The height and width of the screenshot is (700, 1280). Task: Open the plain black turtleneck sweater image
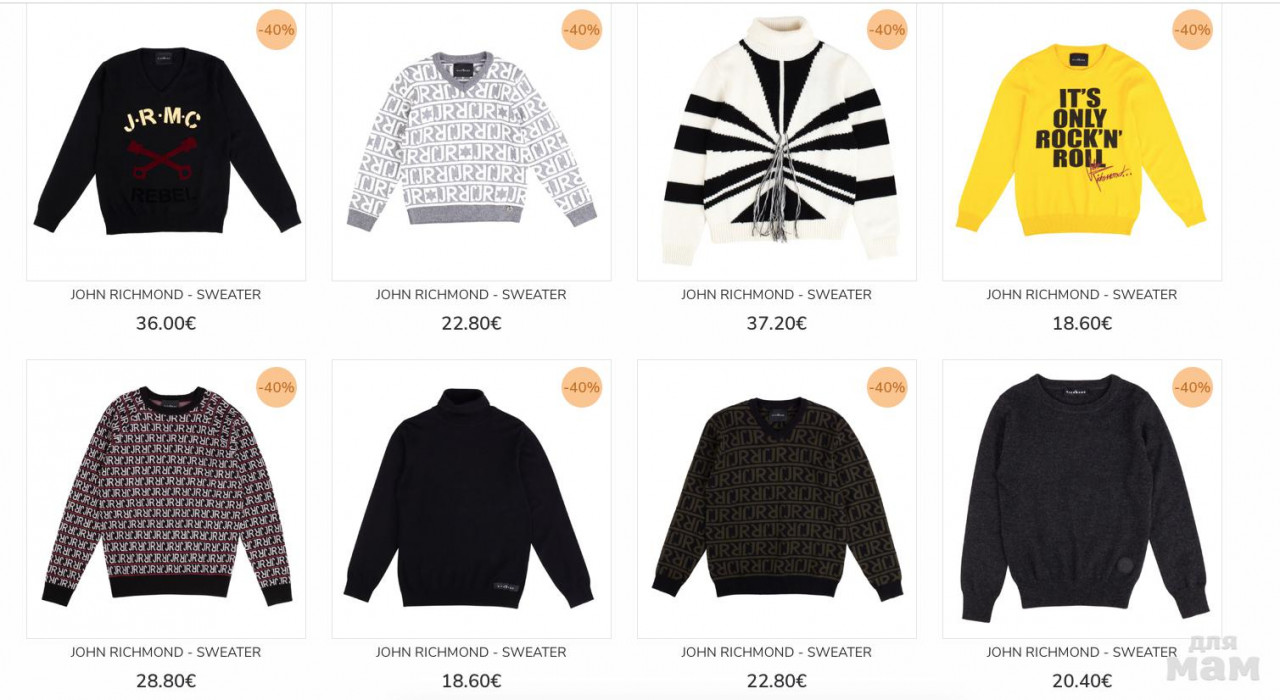[x=471, y=499]
